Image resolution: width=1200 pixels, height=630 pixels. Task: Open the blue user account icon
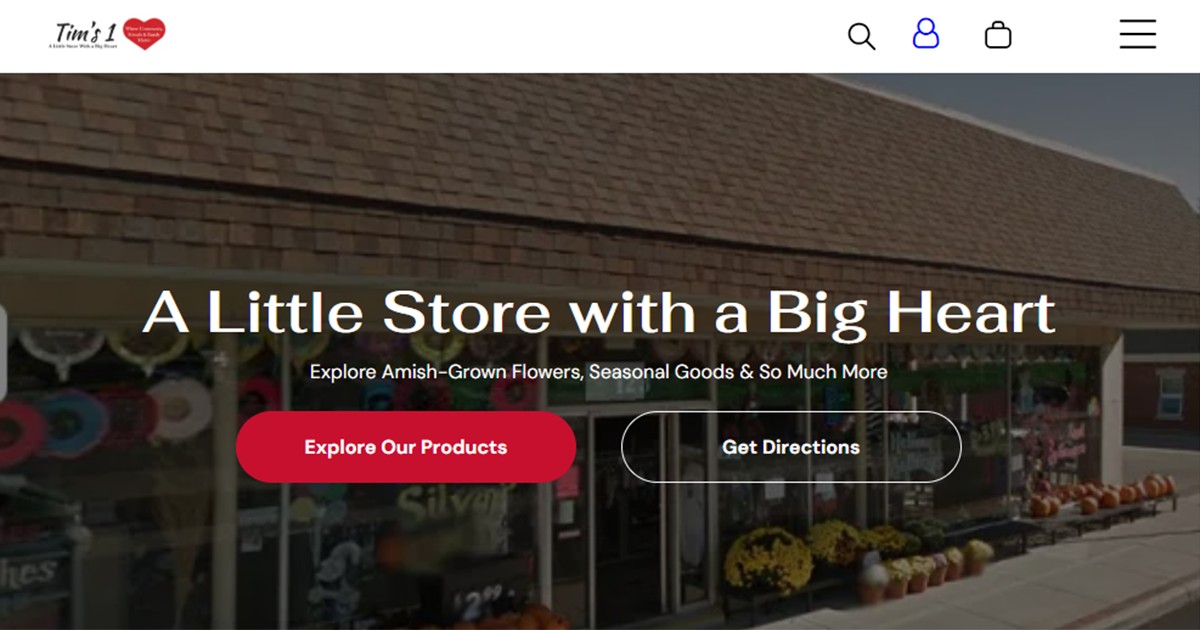pyautogui.click(x=926, y=34)
